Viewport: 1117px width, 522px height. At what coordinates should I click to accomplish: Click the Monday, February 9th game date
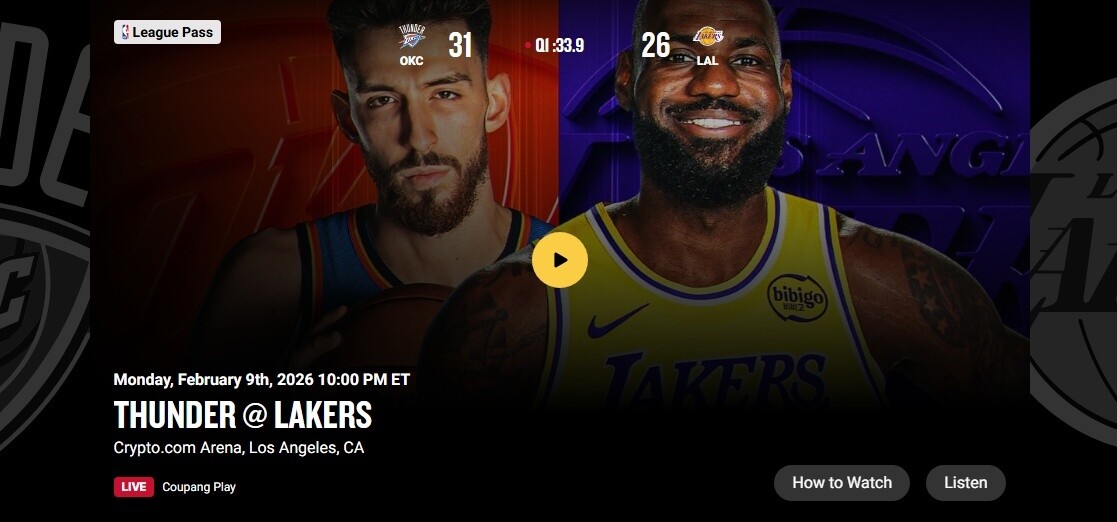tap(261, 380)
